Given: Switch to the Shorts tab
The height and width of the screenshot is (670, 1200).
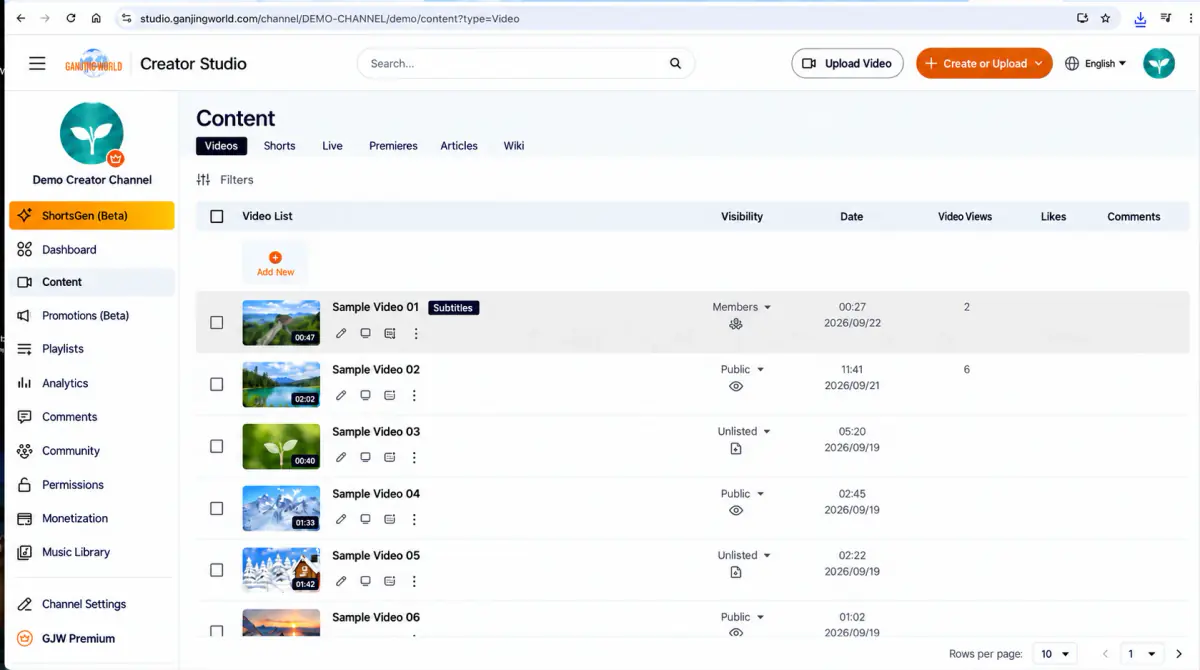Looking at the screenshot, I should (x=279, y=146).
